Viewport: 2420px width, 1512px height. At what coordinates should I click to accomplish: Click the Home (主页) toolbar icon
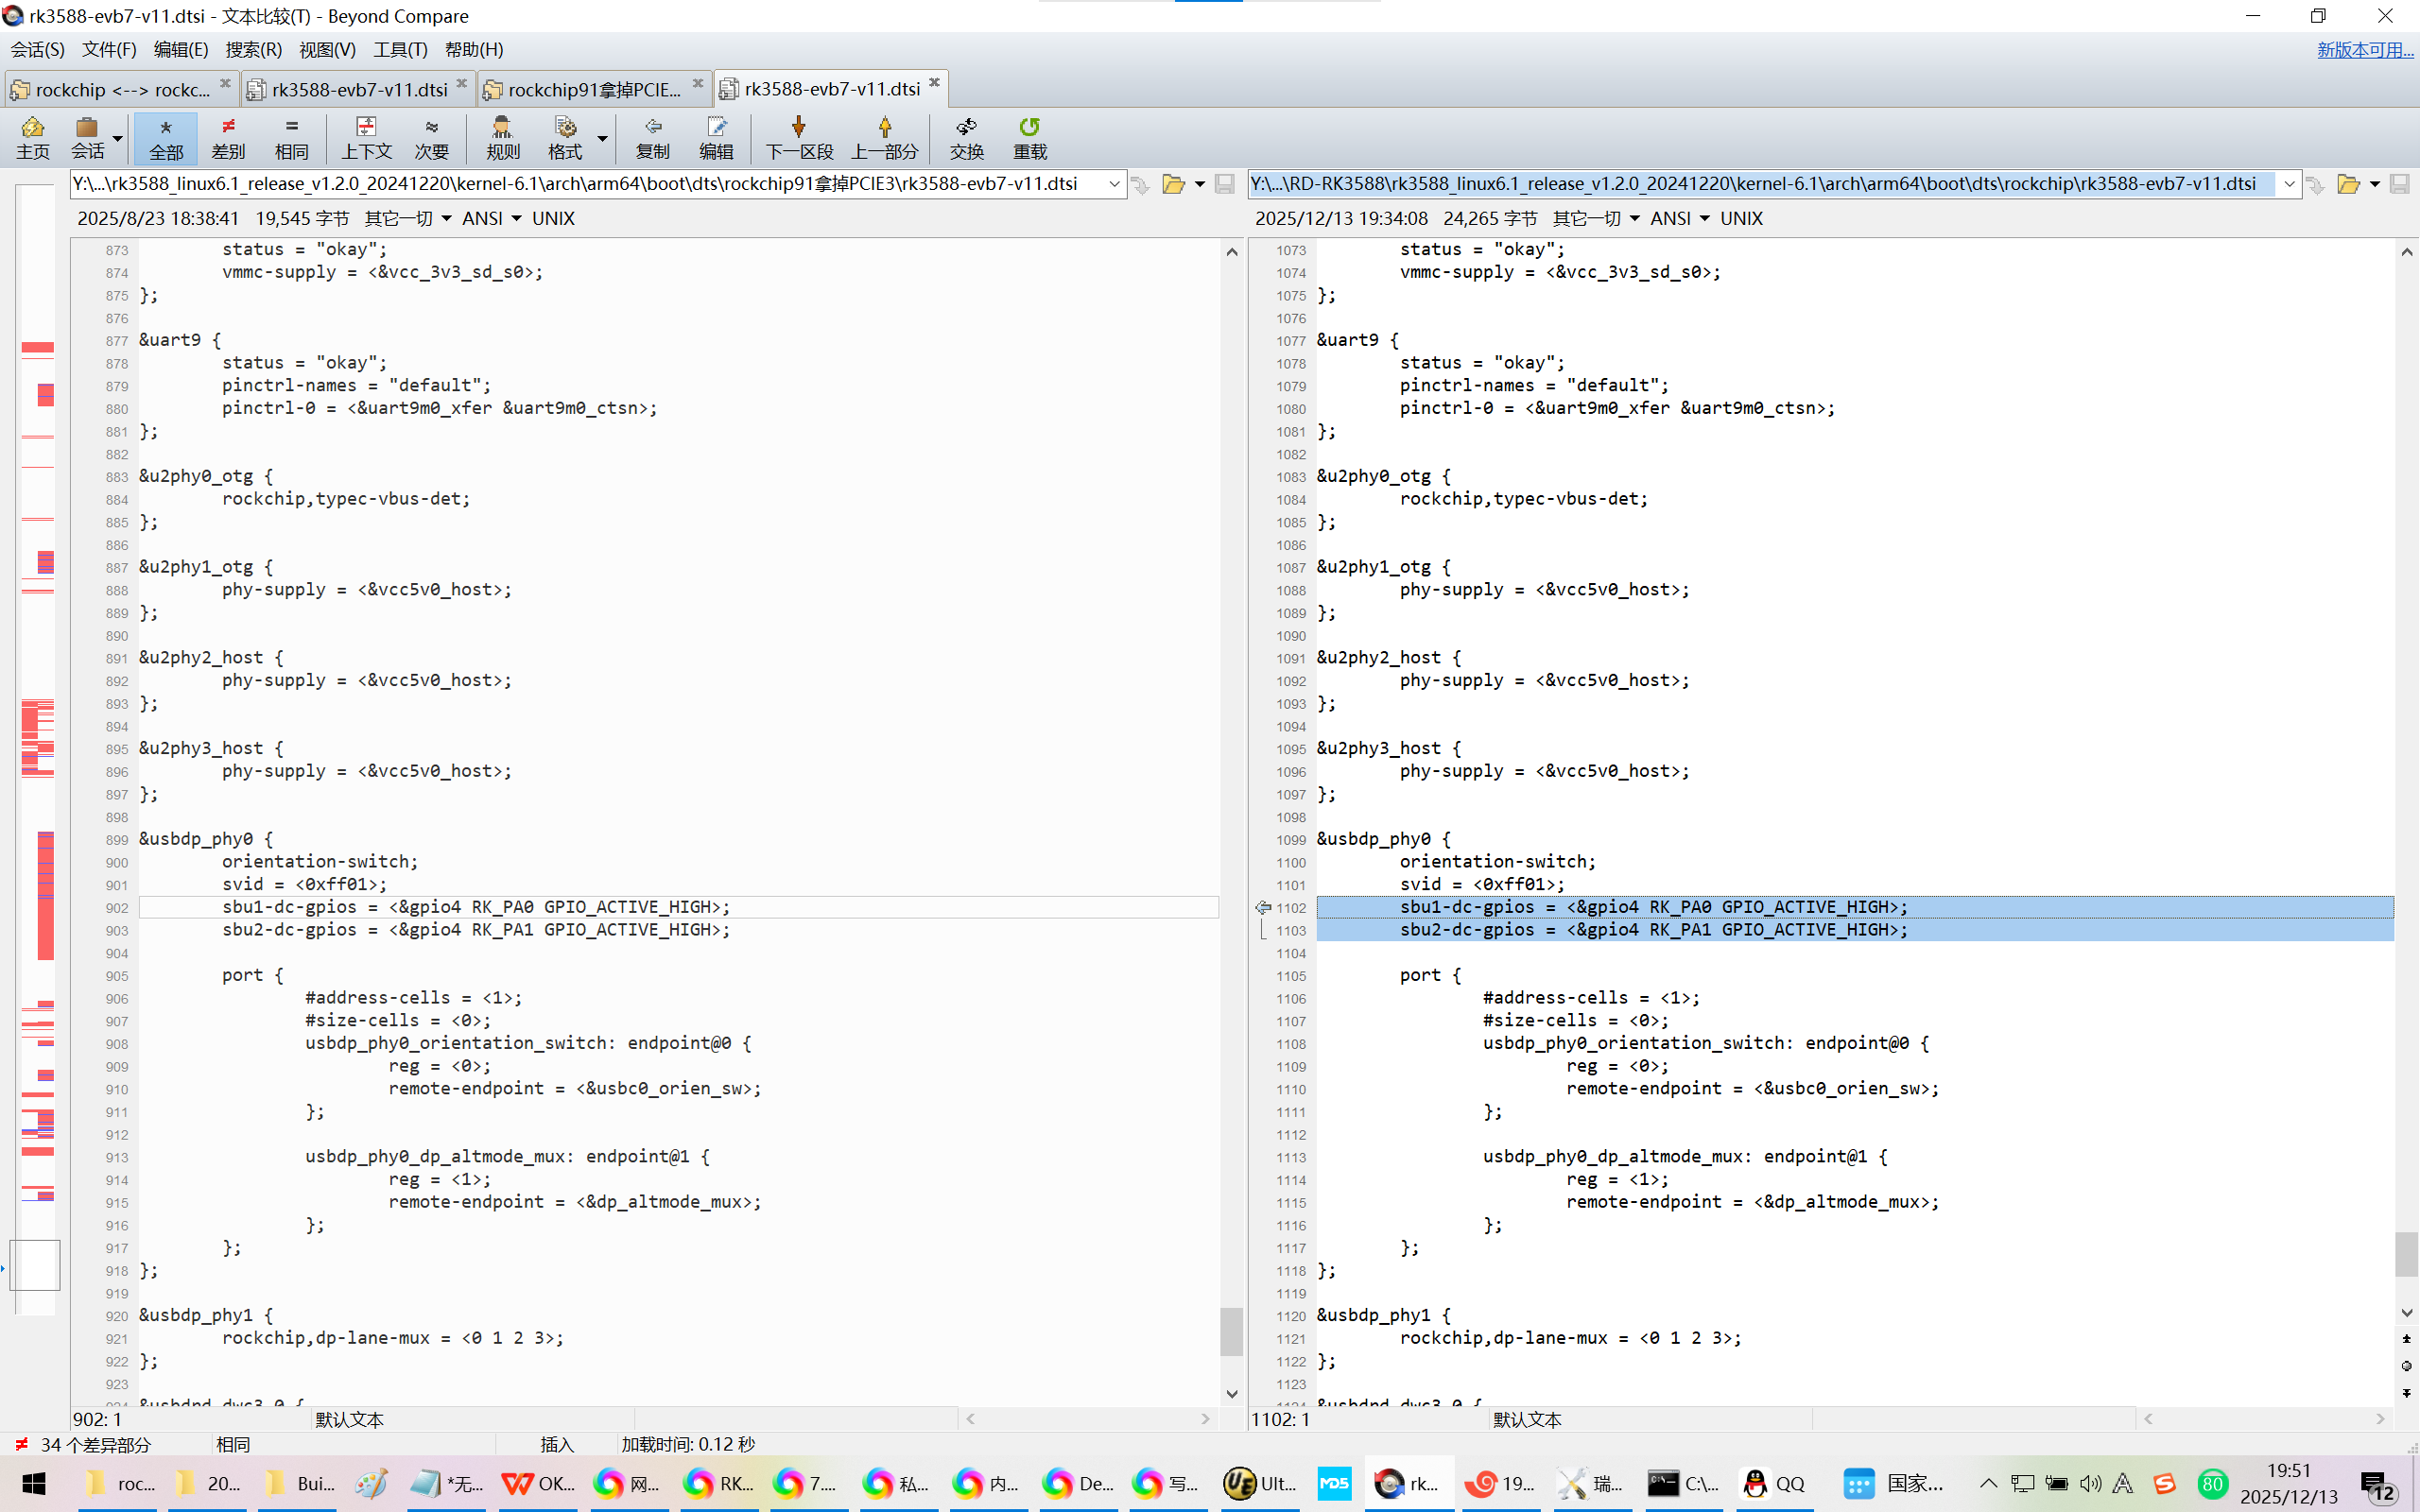(x=32, y=137)
